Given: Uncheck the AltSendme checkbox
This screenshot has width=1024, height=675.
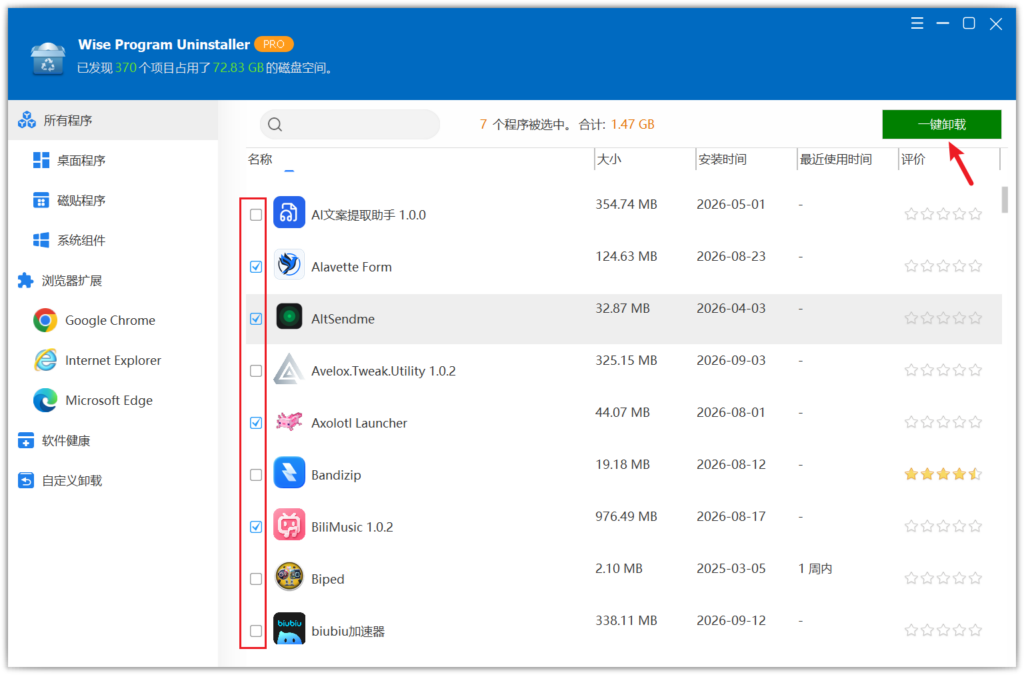Looking at the screenshot, I should [x=256, y=319].
